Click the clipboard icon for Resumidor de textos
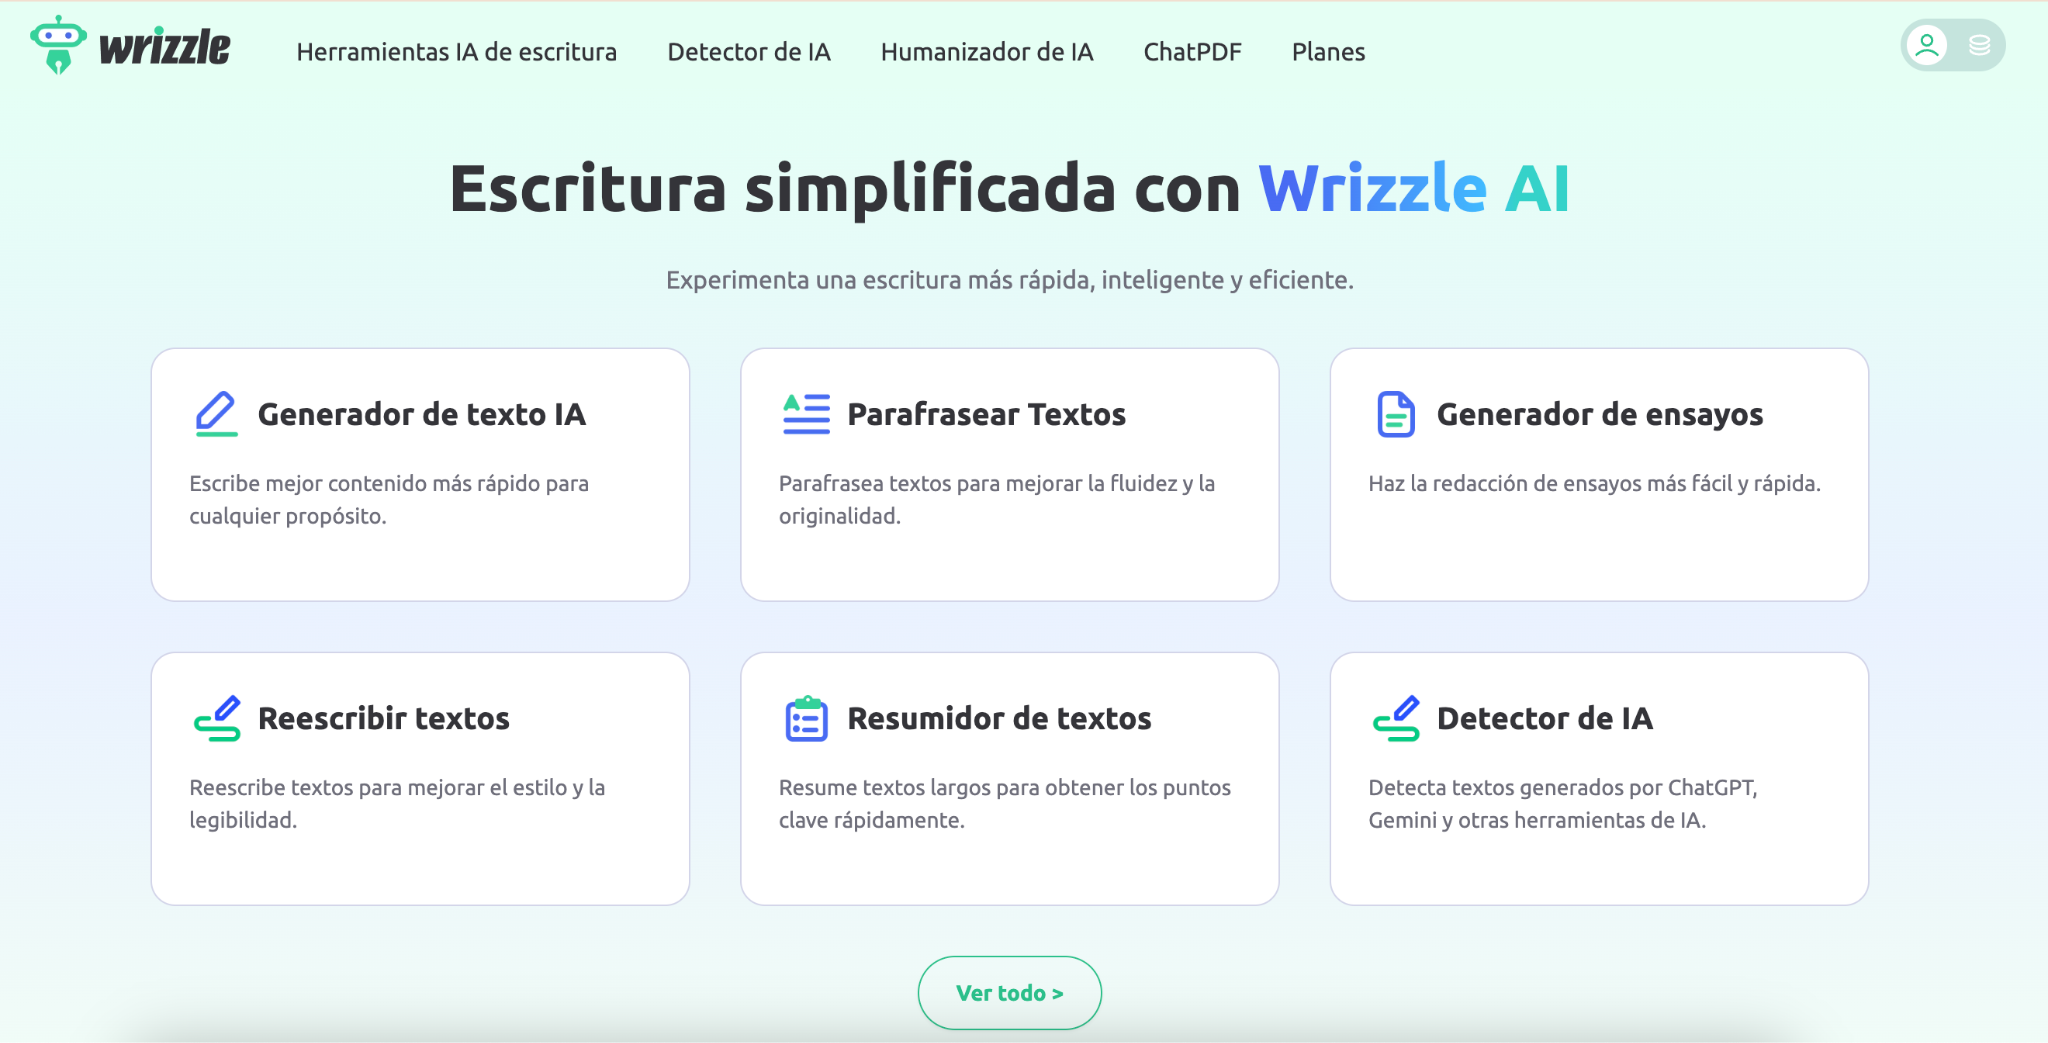Viewport: 2048px width, 1043px height. (806, 718)
